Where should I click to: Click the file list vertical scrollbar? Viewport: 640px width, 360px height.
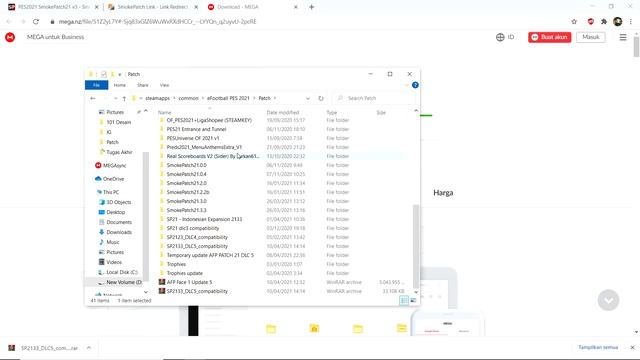click(x=416, y=246)
